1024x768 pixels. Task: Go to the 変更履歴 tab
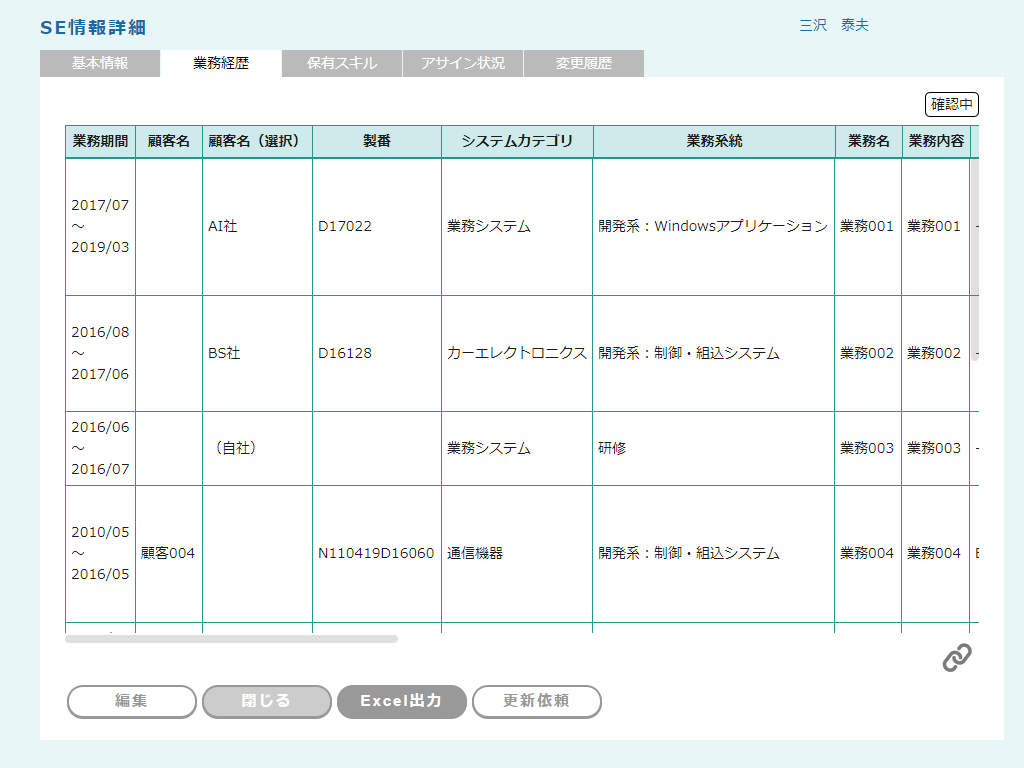pos(584,63)
